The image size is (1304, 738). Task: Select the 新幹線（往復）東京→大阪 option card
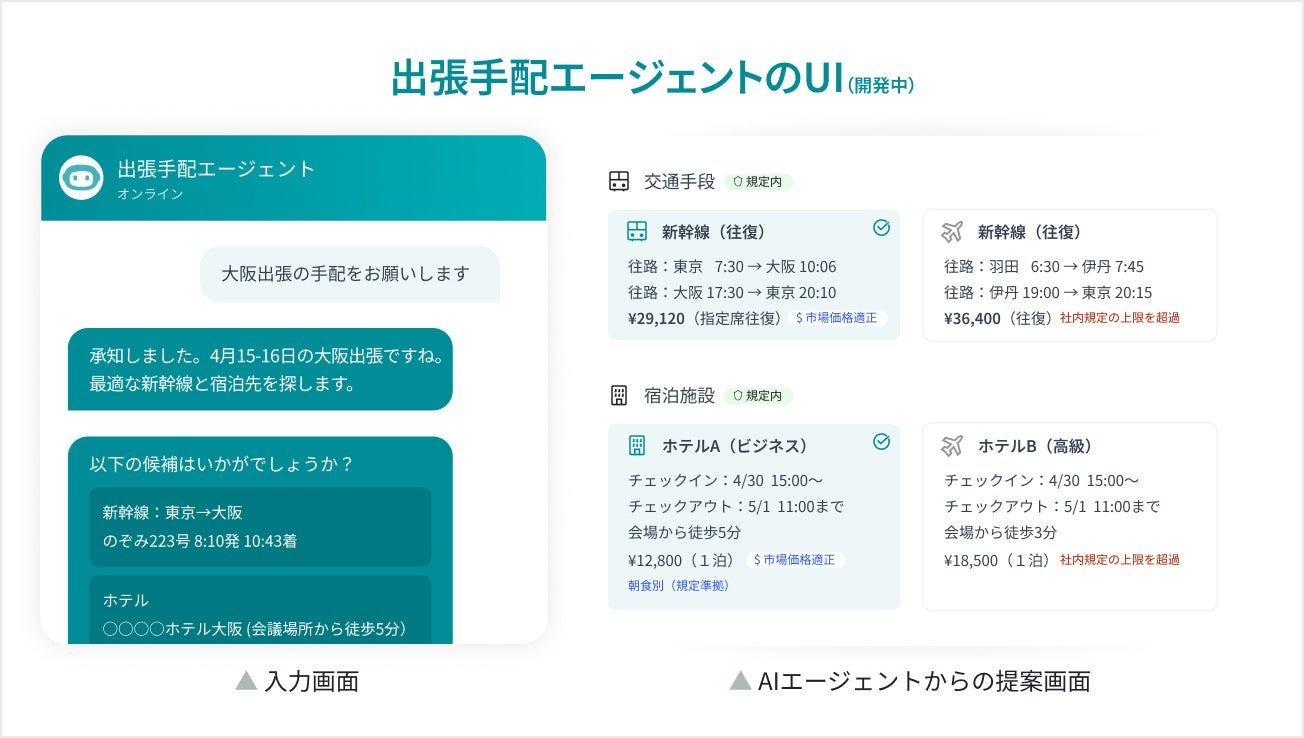point(754,275)
